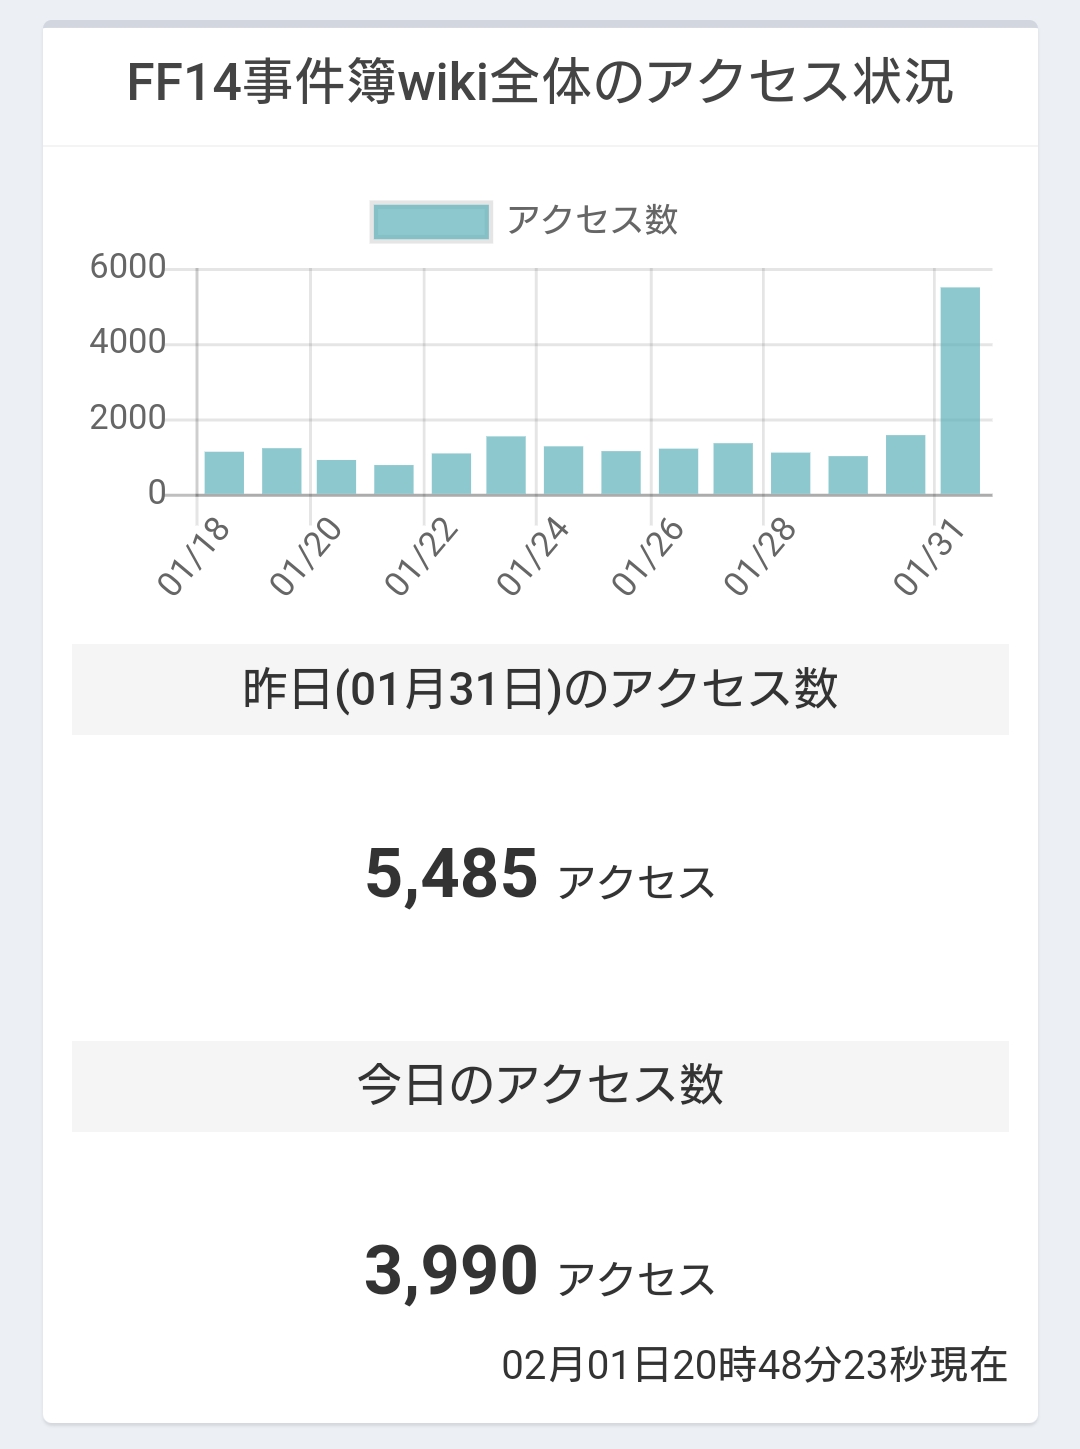Click the bar above the 01/22 label
This screenshot has width=1080, height=1449.
[x=451, y=474]
